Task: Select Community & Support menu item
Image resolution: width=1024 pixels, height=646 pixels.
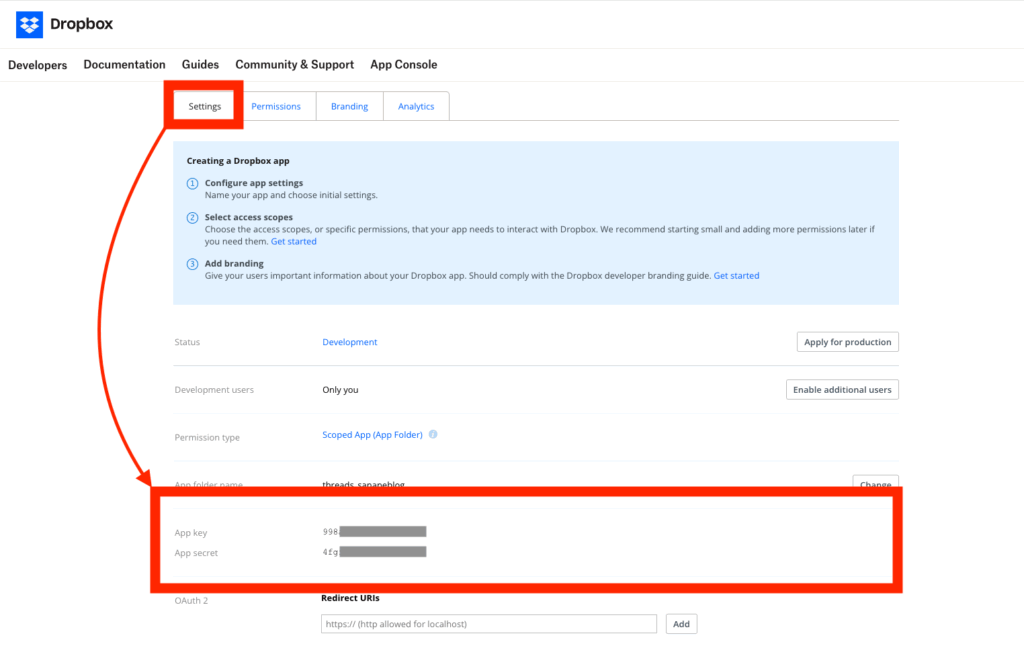Action: tap(295, 65)
